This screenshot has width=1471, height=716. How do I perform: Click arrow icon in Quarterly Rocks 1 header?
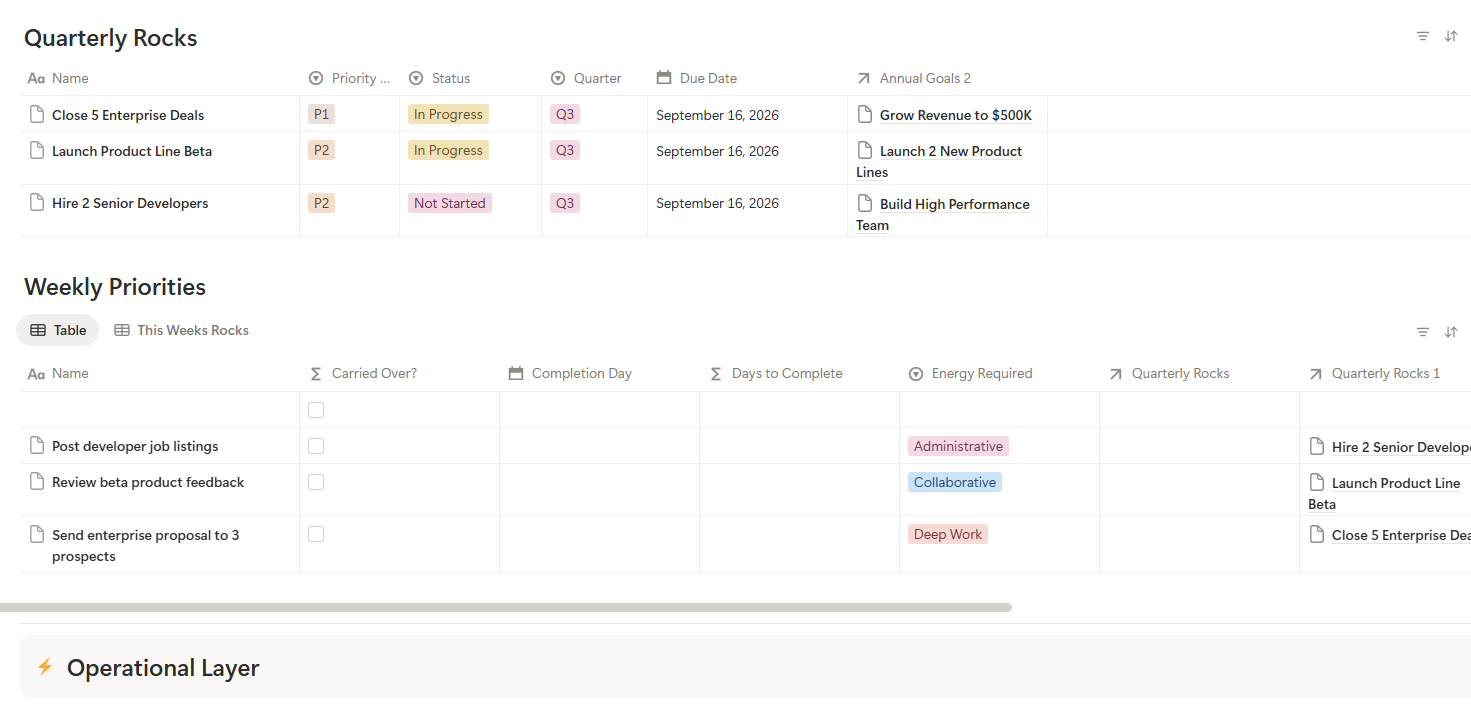[x=1316, y=373]
